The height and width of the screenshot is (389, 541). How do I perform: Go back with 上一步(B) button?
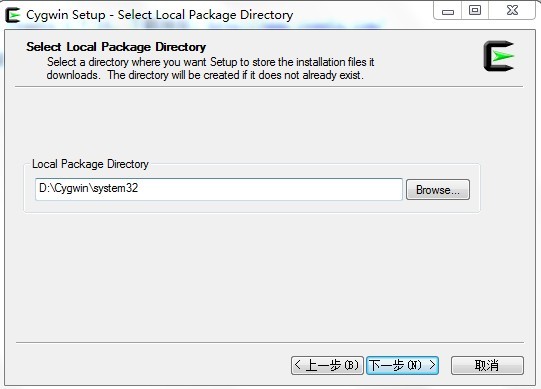[x=327, y=365]
